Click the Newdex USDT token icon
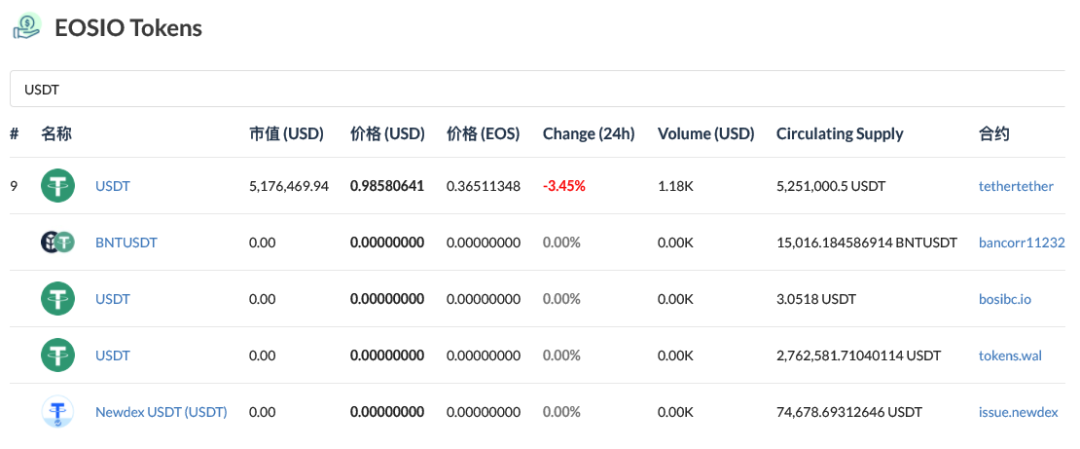This screenshot has height=449, width=1080. [58, 412]
